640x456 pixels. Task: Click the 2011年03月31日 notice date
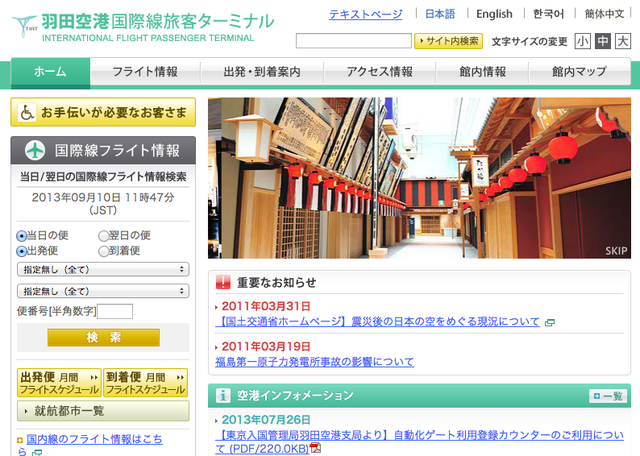266,306
